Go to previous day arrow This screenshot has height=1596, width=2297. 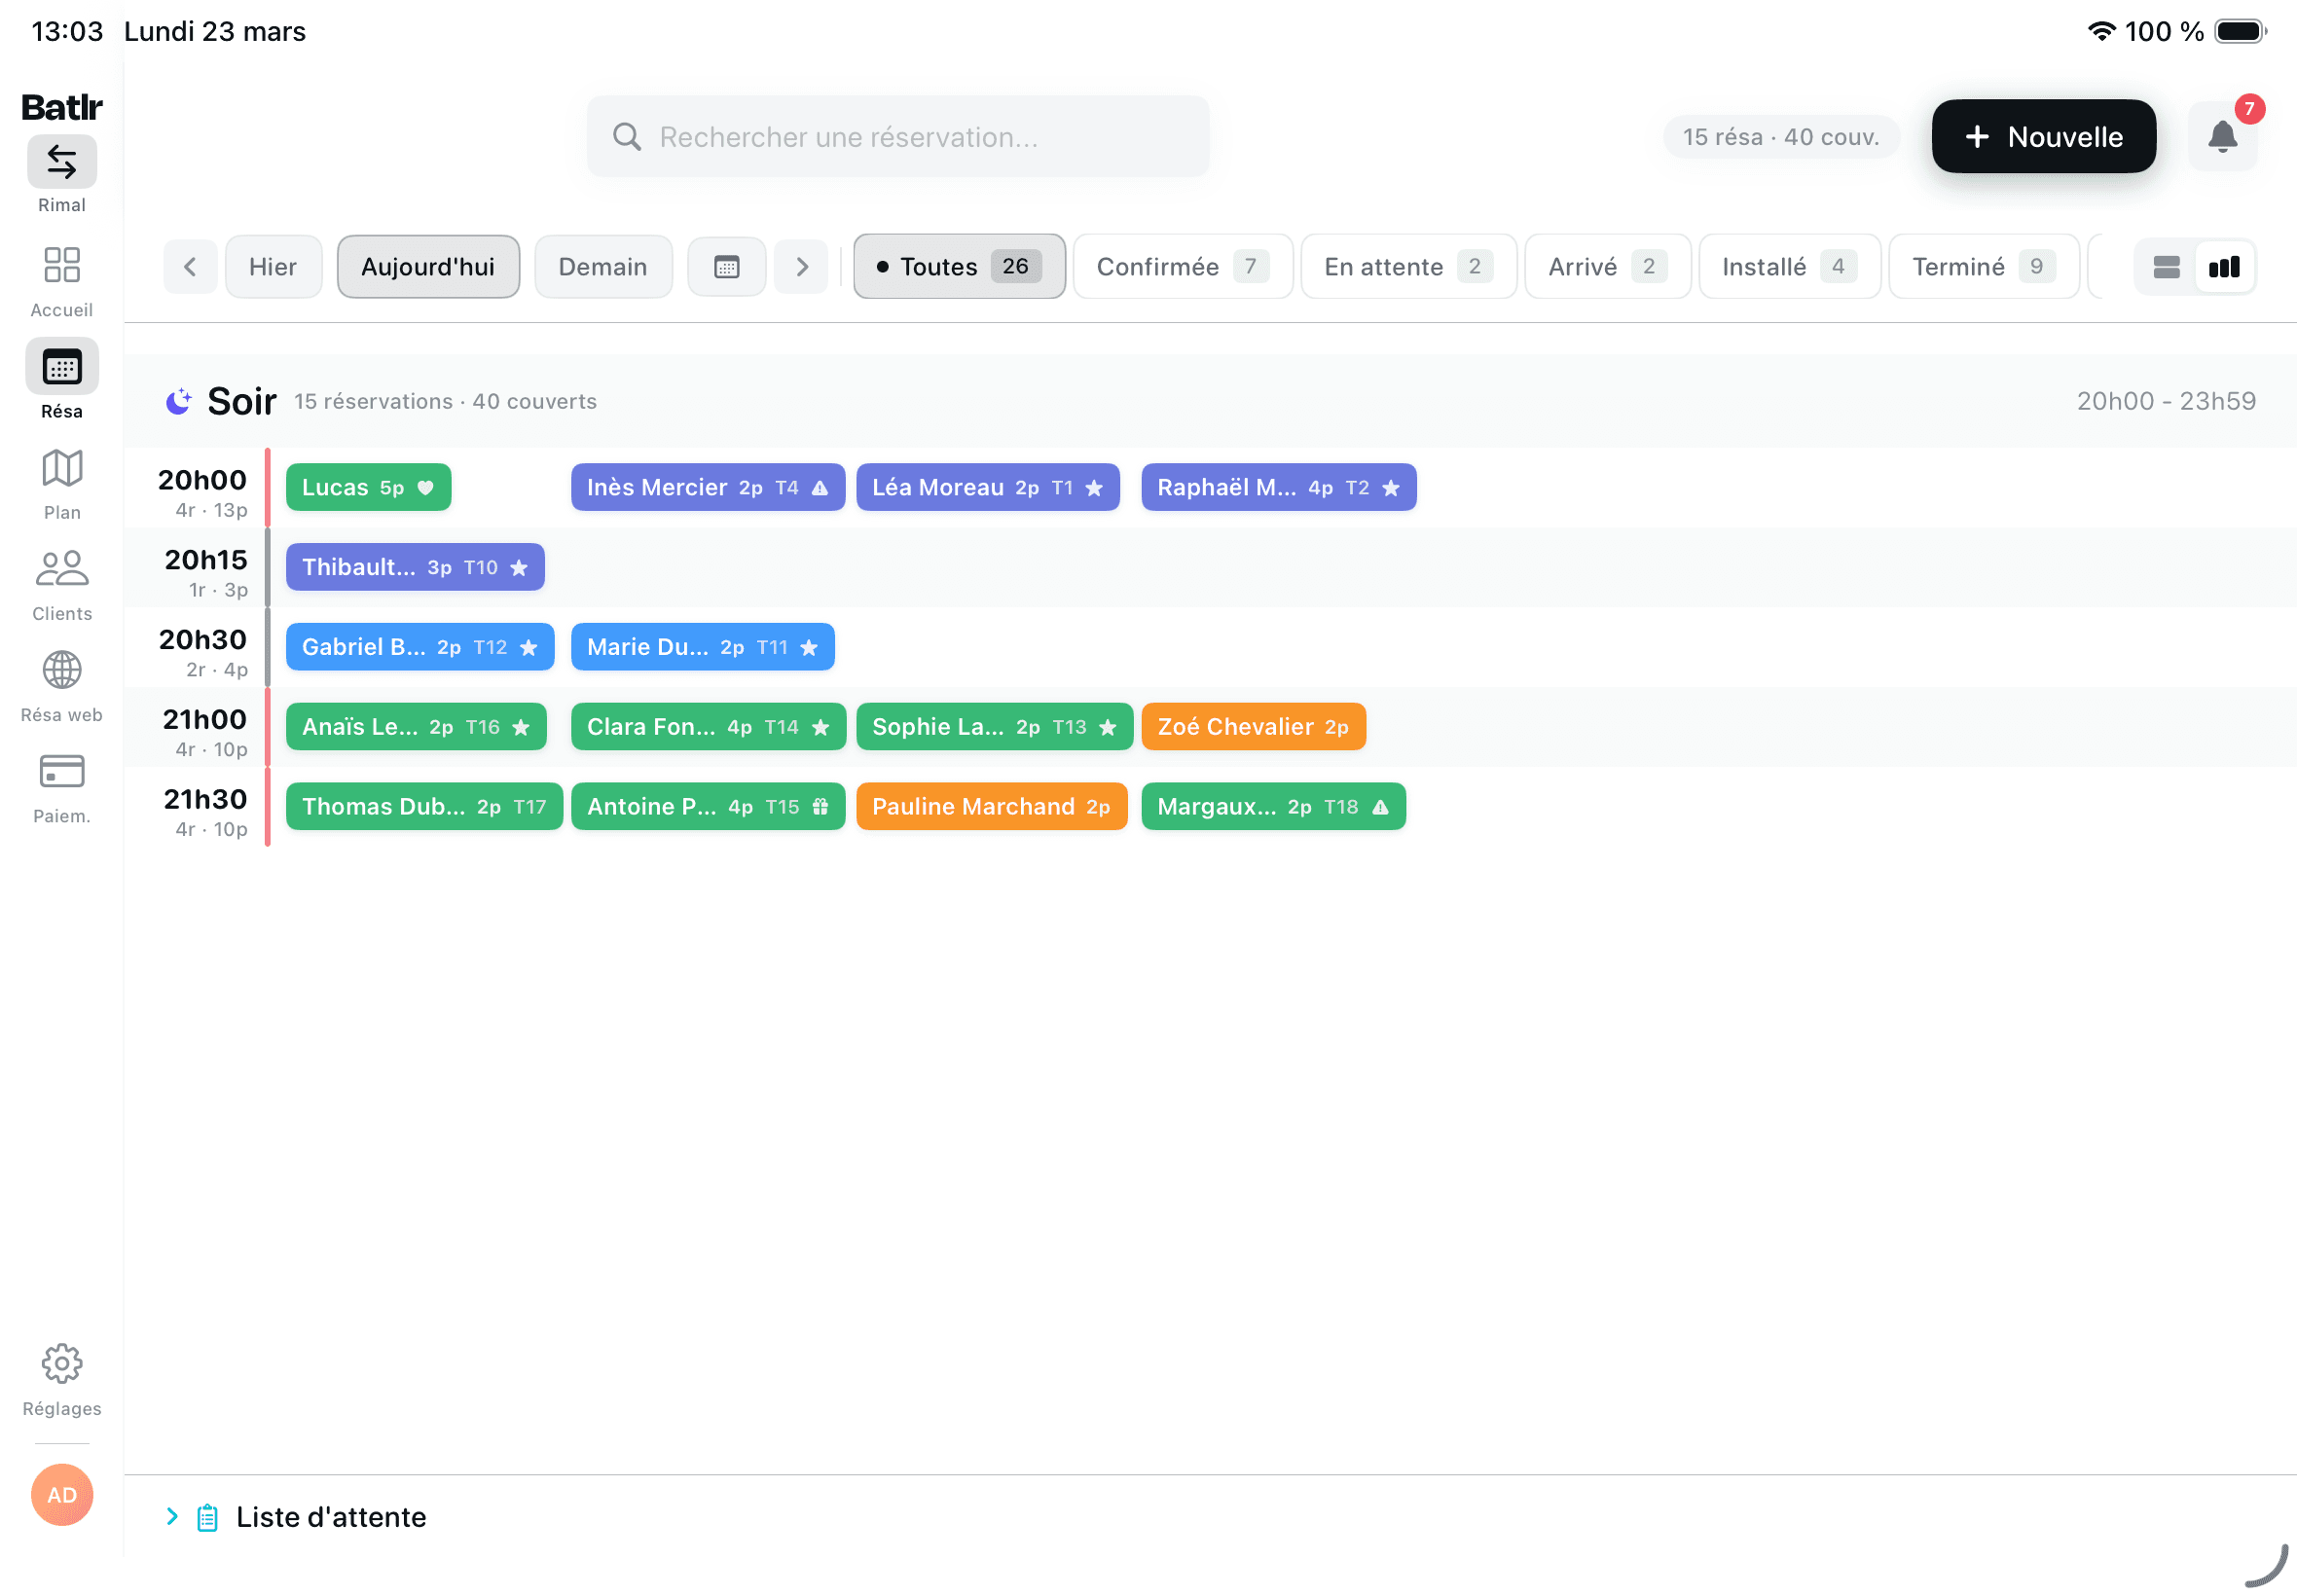click(x=190, y=267)
